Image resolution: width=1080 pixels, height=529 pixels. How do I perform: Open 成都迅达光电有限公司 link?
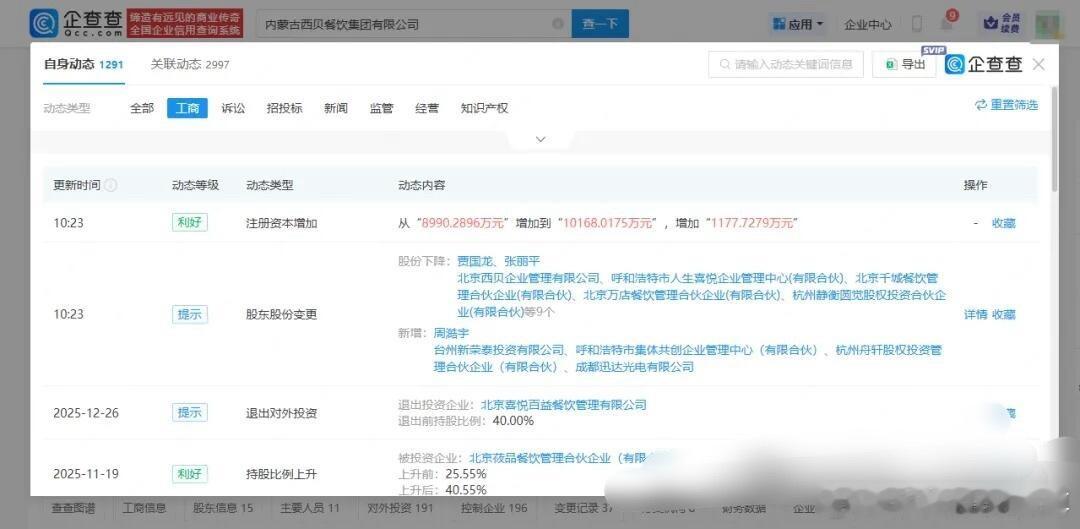click(635, 367)
